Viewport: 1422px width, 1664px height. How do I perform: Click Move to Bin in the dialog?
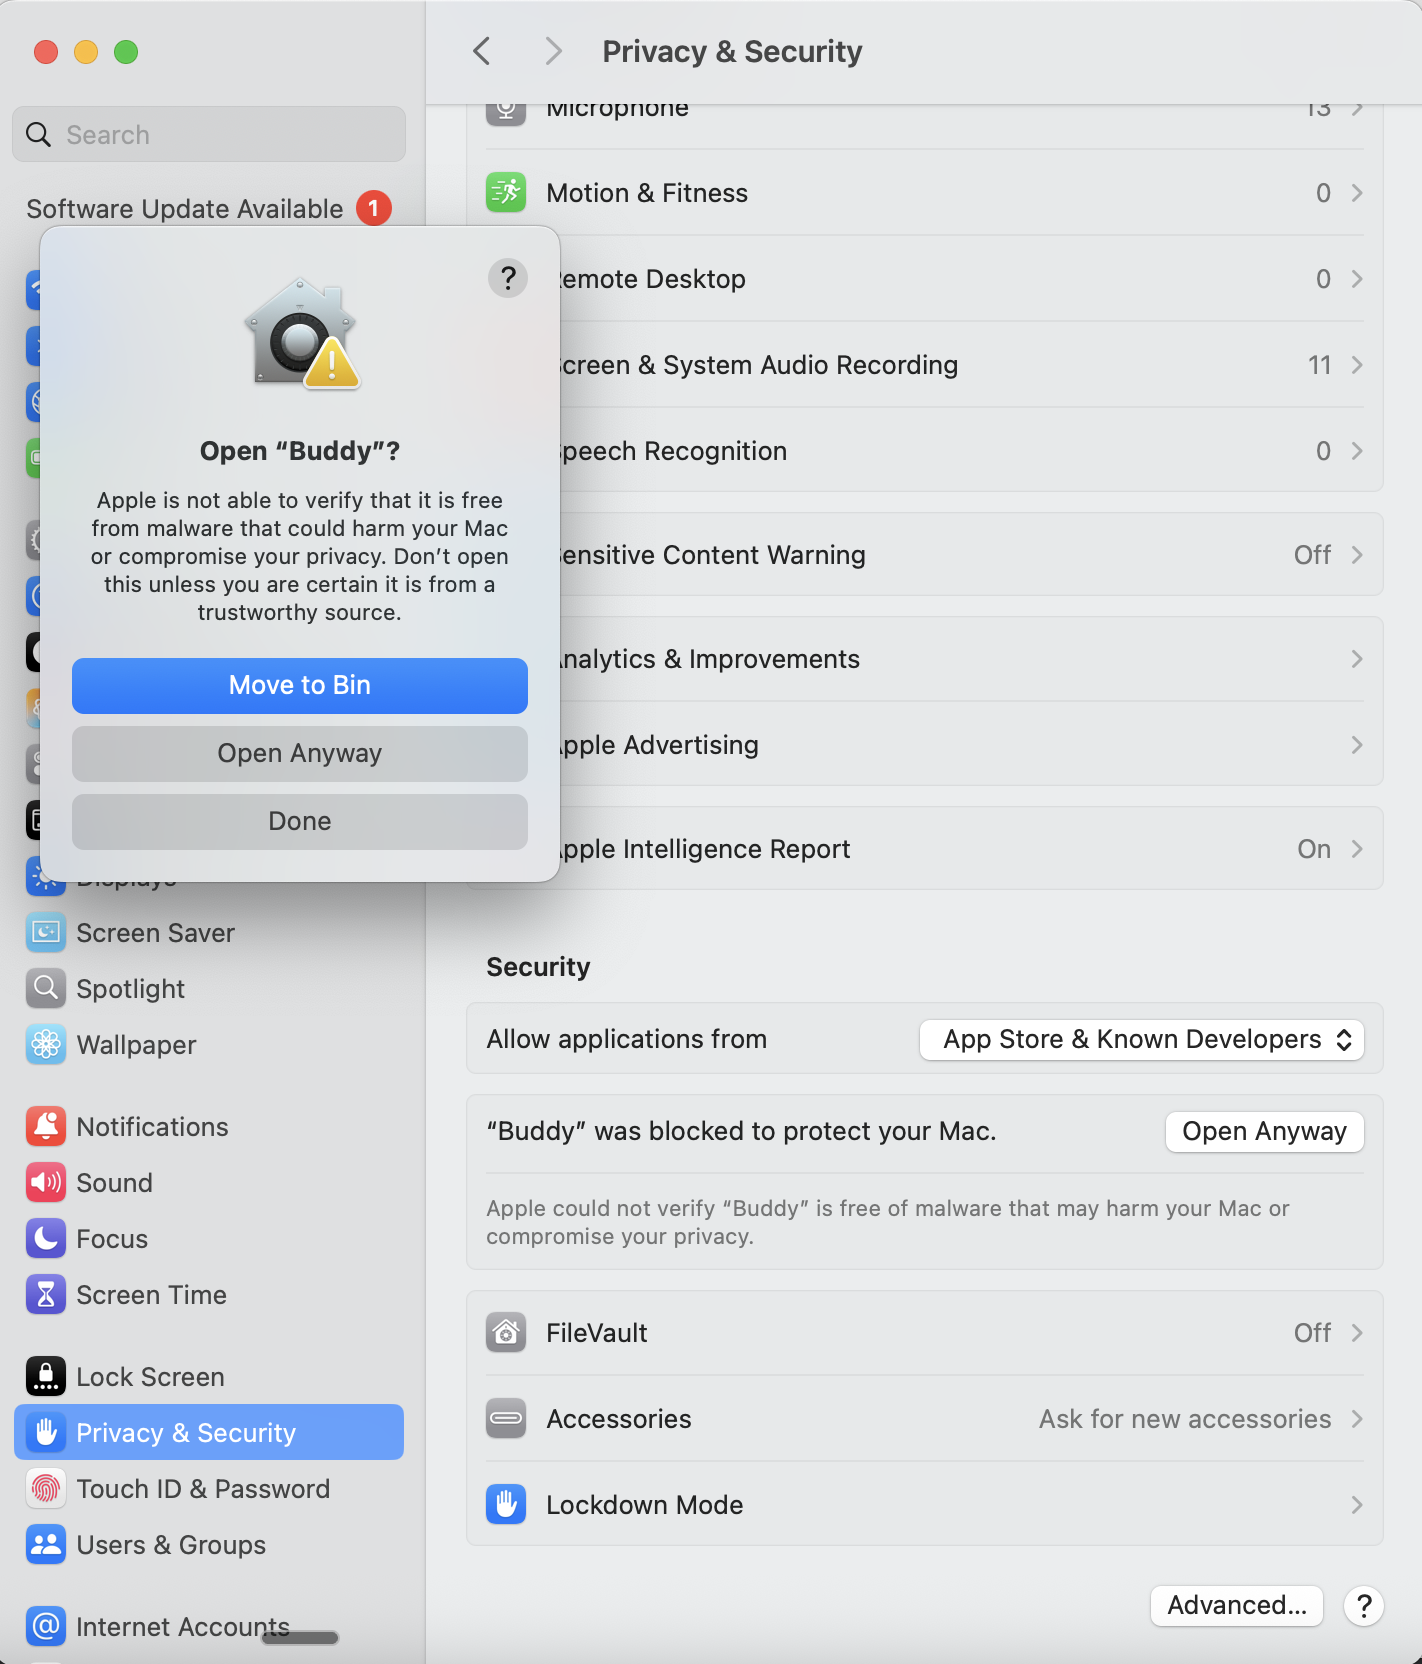[x=300, y=685]
